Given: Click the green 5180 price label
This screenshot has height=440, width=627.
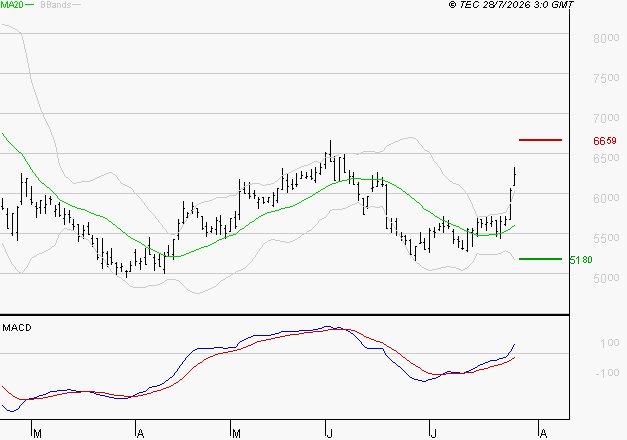Looking at the screenshot, I should (x=581, y=260).
